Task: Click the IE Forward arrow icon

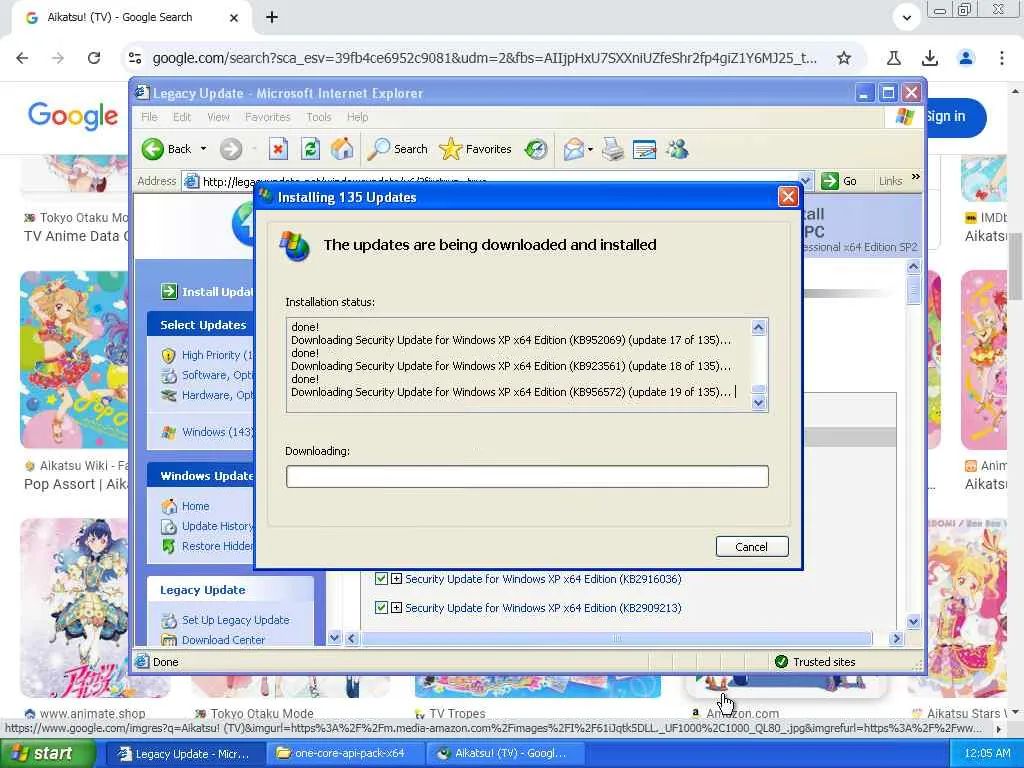Action: (231, 150)
